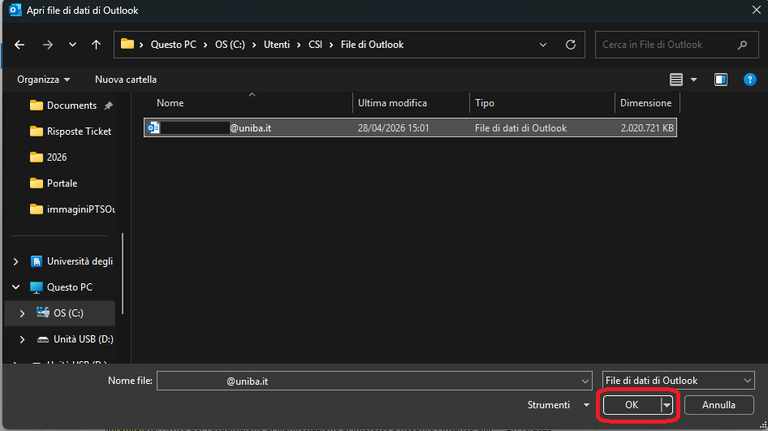768x431 pixels.
Task: Expand the Università degli node
Action: 16,262
